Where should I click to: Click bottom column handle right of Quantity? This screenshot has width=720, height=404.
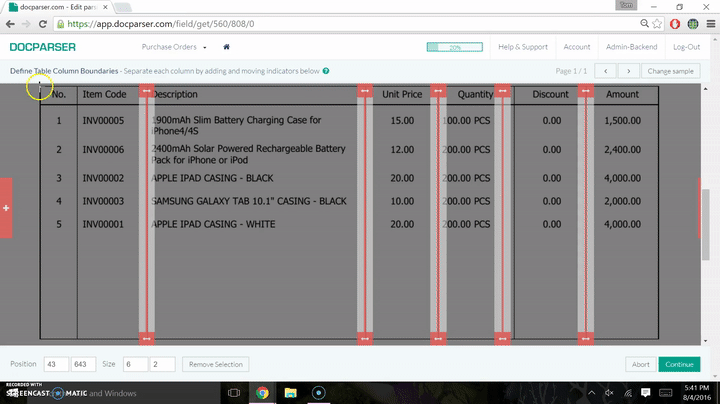(503, 338)
